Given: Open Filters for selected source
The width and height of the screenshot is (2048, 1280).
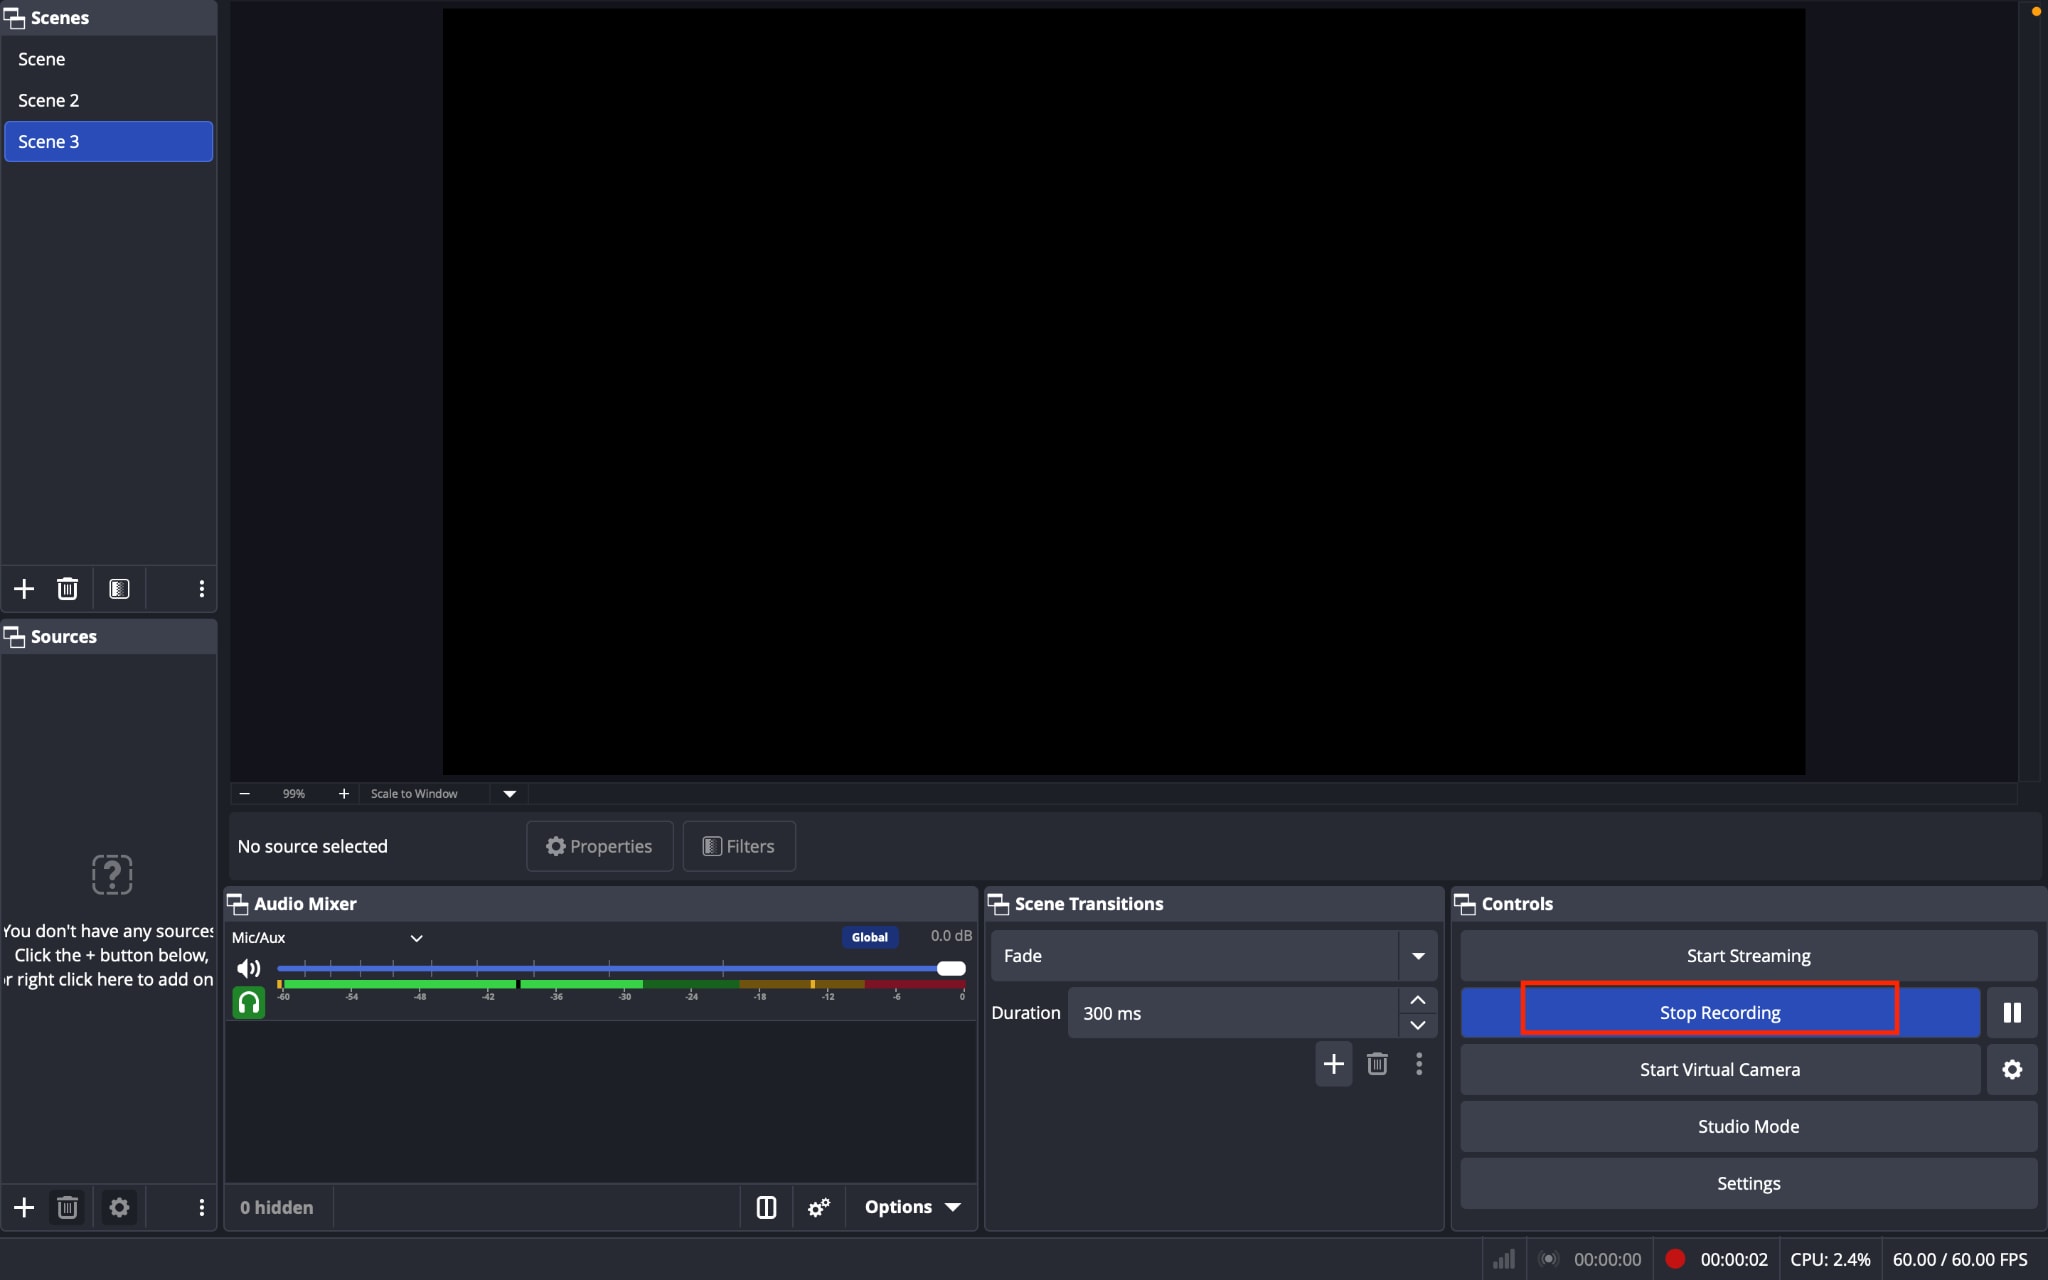Looking at the screenshot, I should click(739, 846).
